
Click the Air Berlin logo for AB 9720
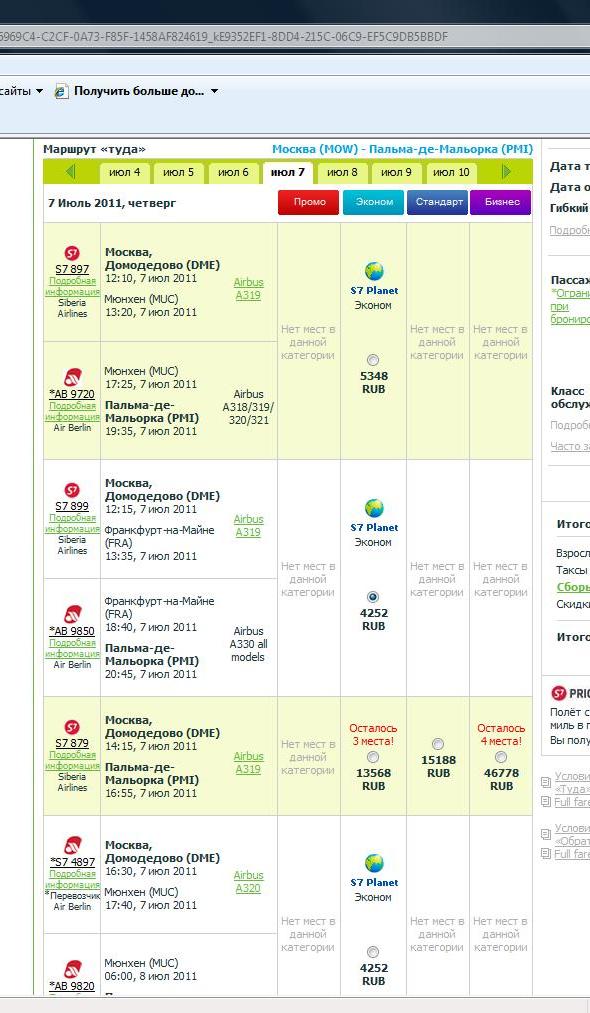[72, 377]
